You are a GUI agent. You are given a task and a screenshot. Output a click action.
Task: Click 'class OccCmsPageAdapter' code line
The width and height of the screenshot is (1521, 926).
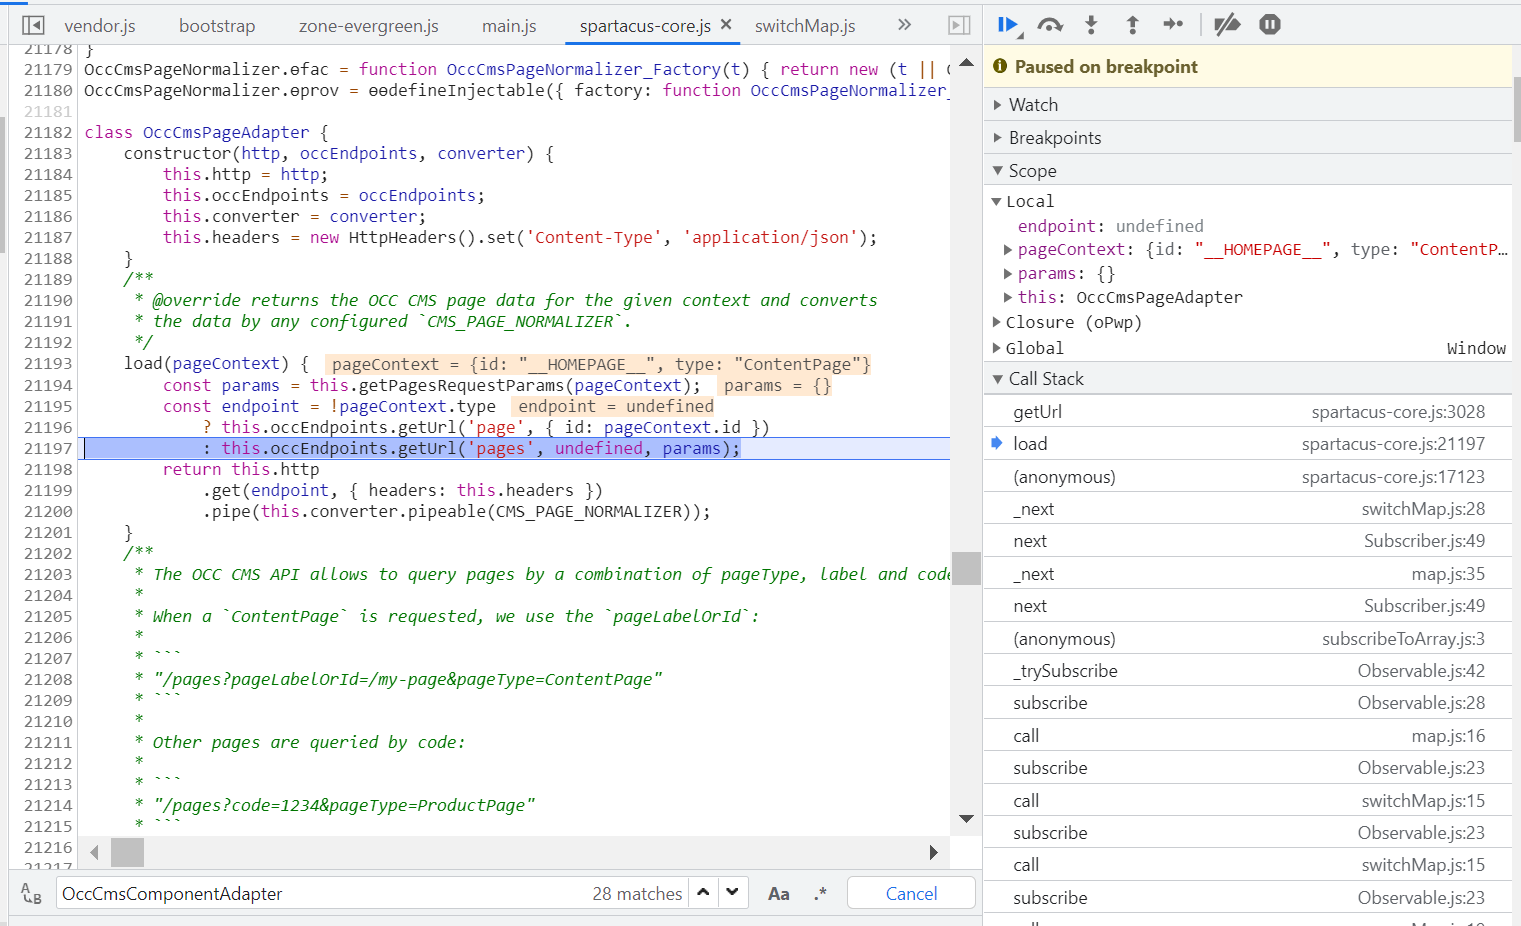206,133
